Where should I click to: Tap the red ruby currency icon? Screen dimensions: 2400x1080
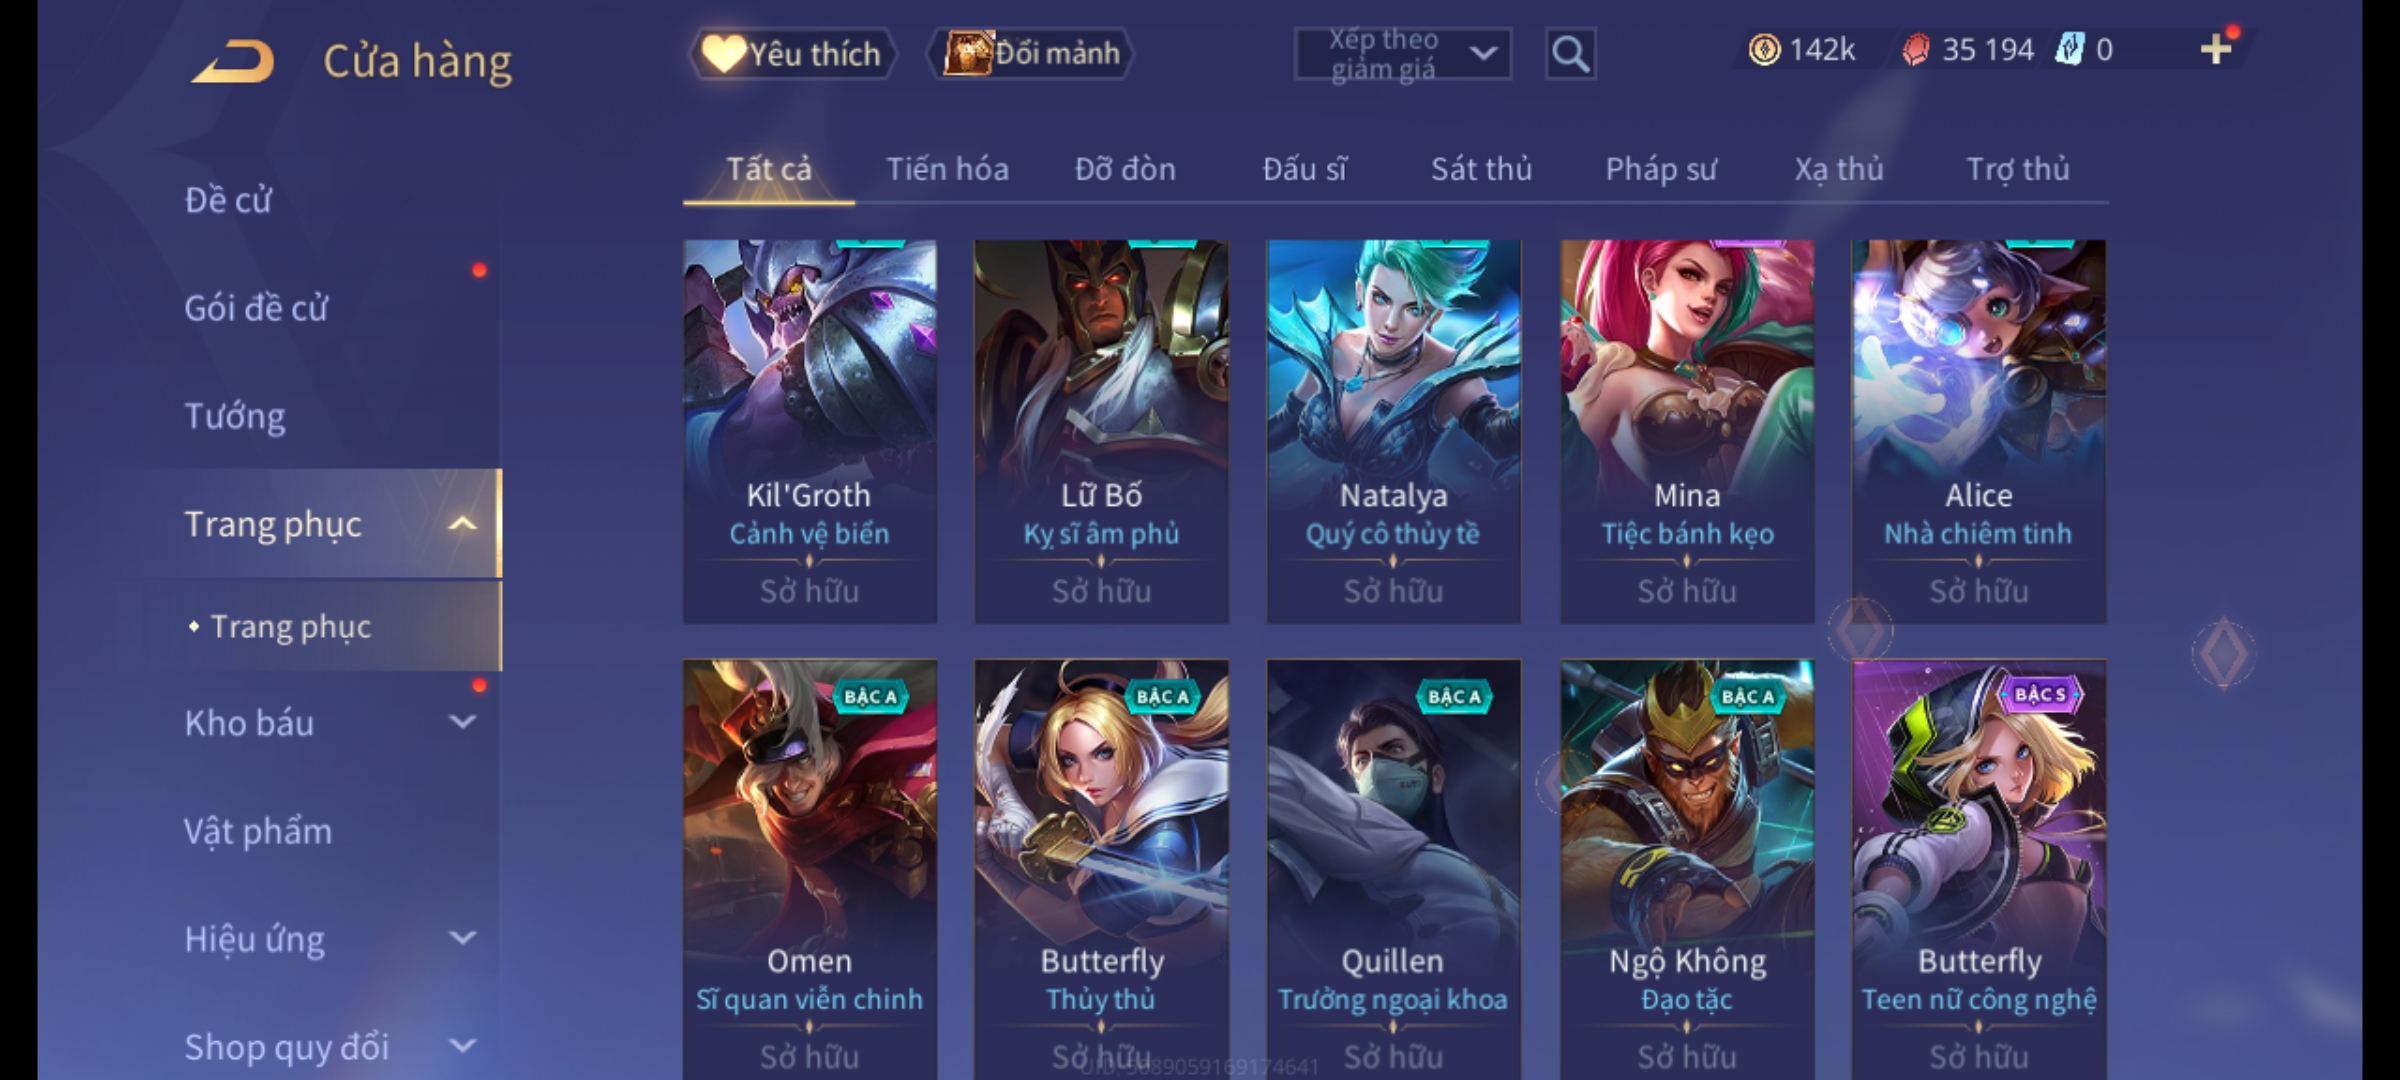coord(1915,50)
